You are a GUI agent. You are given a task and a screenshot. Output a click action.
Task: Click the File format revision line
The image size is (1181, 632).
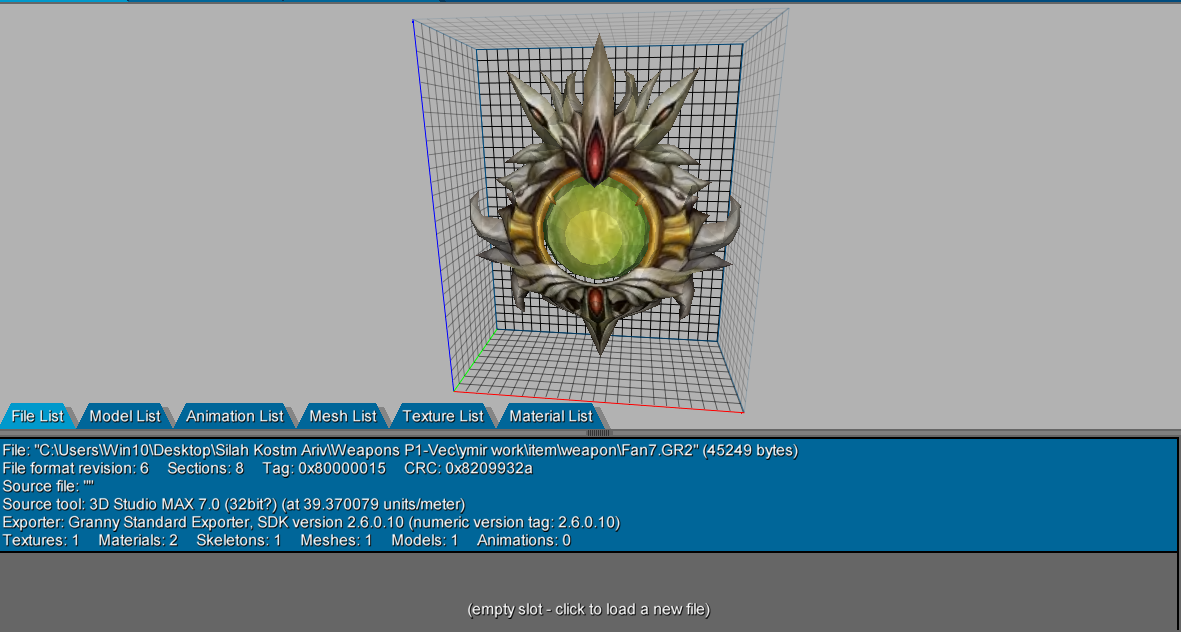267,469
